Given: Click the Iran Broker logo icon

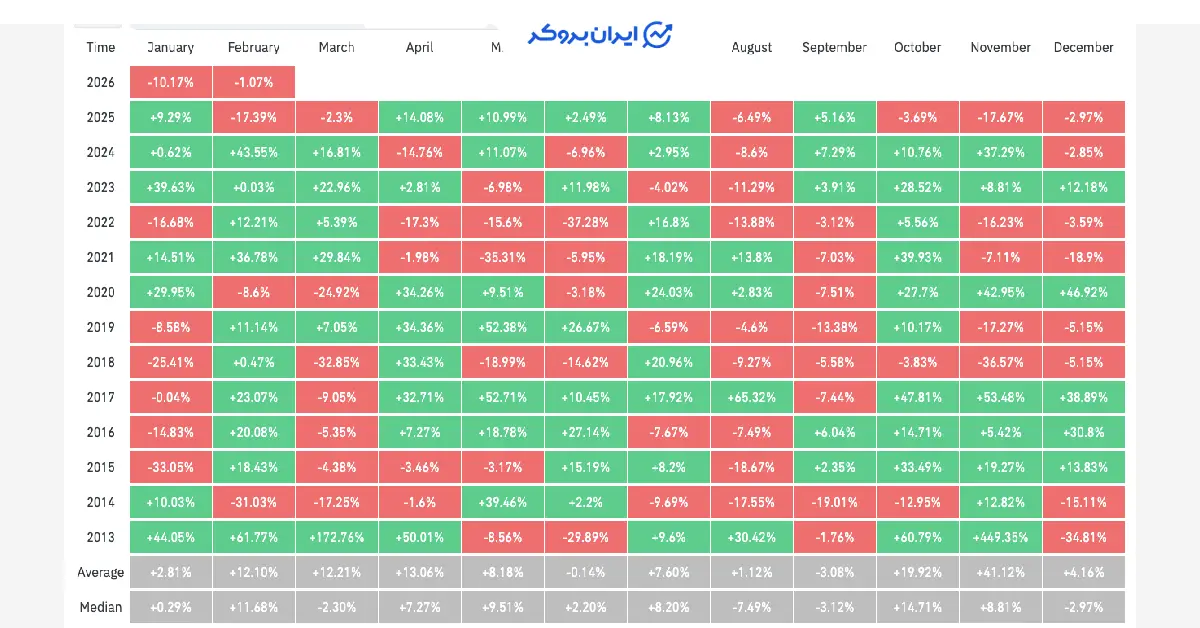Looking at the screenshot, I should click(657, 35).
